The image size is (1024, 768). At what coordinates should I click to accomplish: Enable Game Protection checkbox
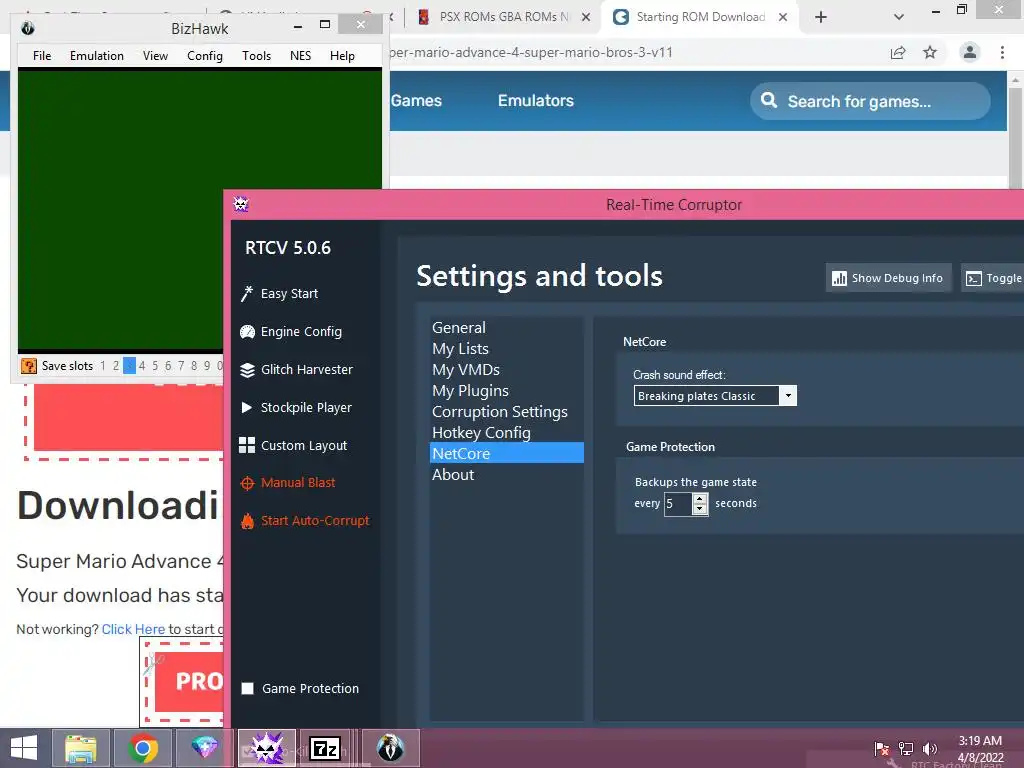tap(248, 688)
